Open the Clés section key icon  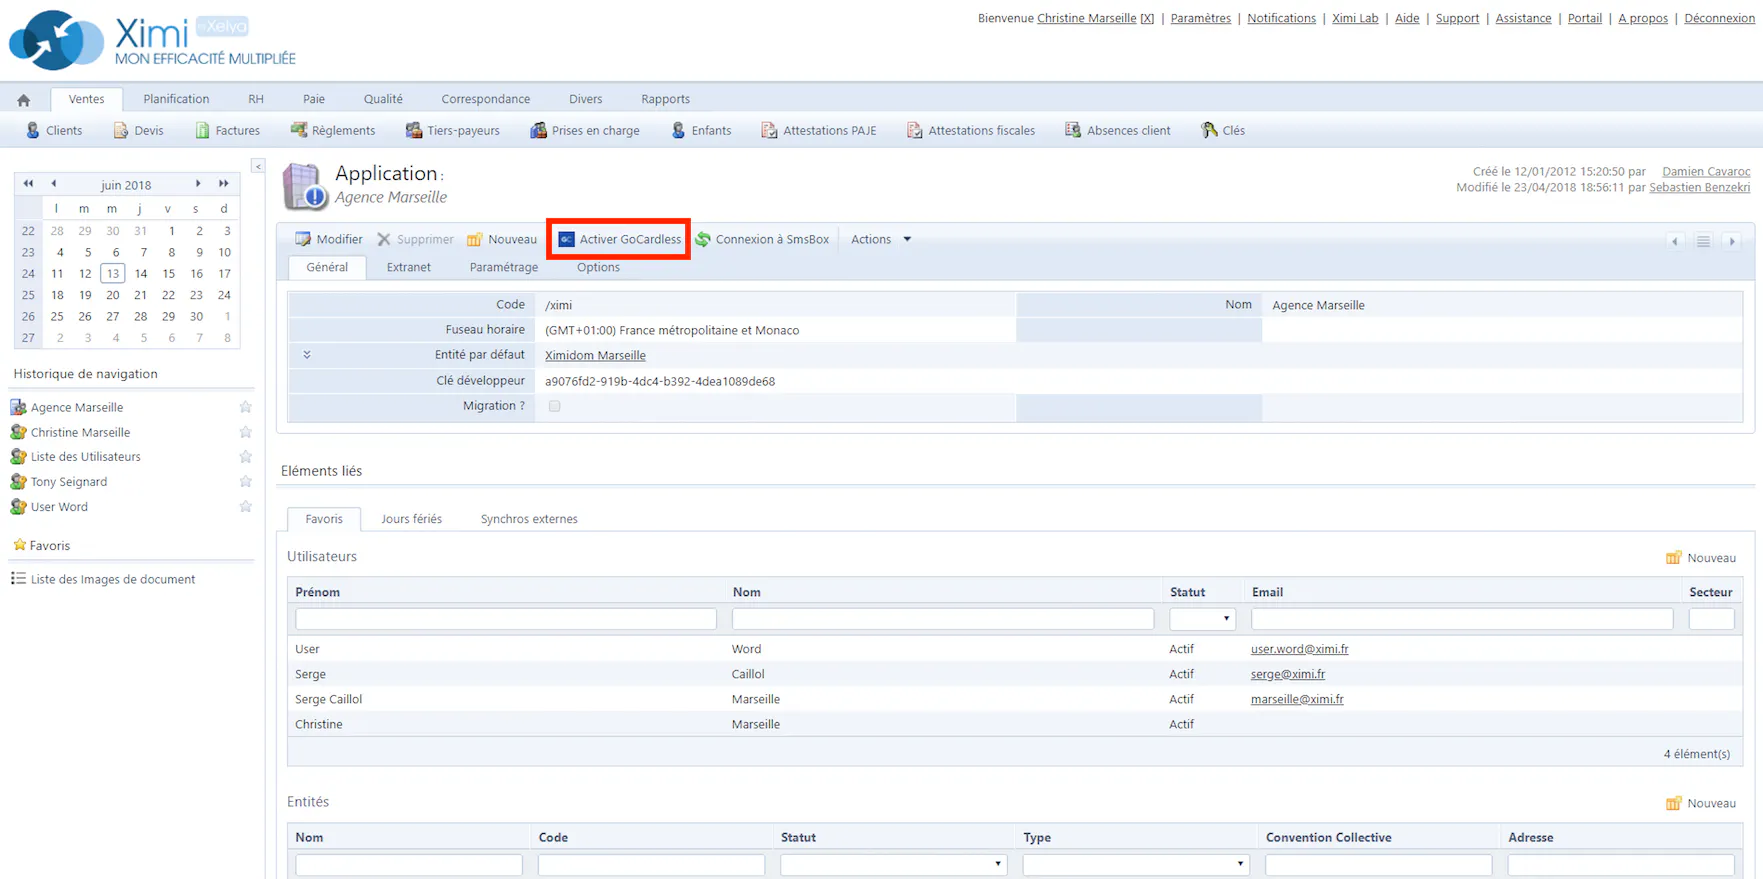pos(1209,130)
